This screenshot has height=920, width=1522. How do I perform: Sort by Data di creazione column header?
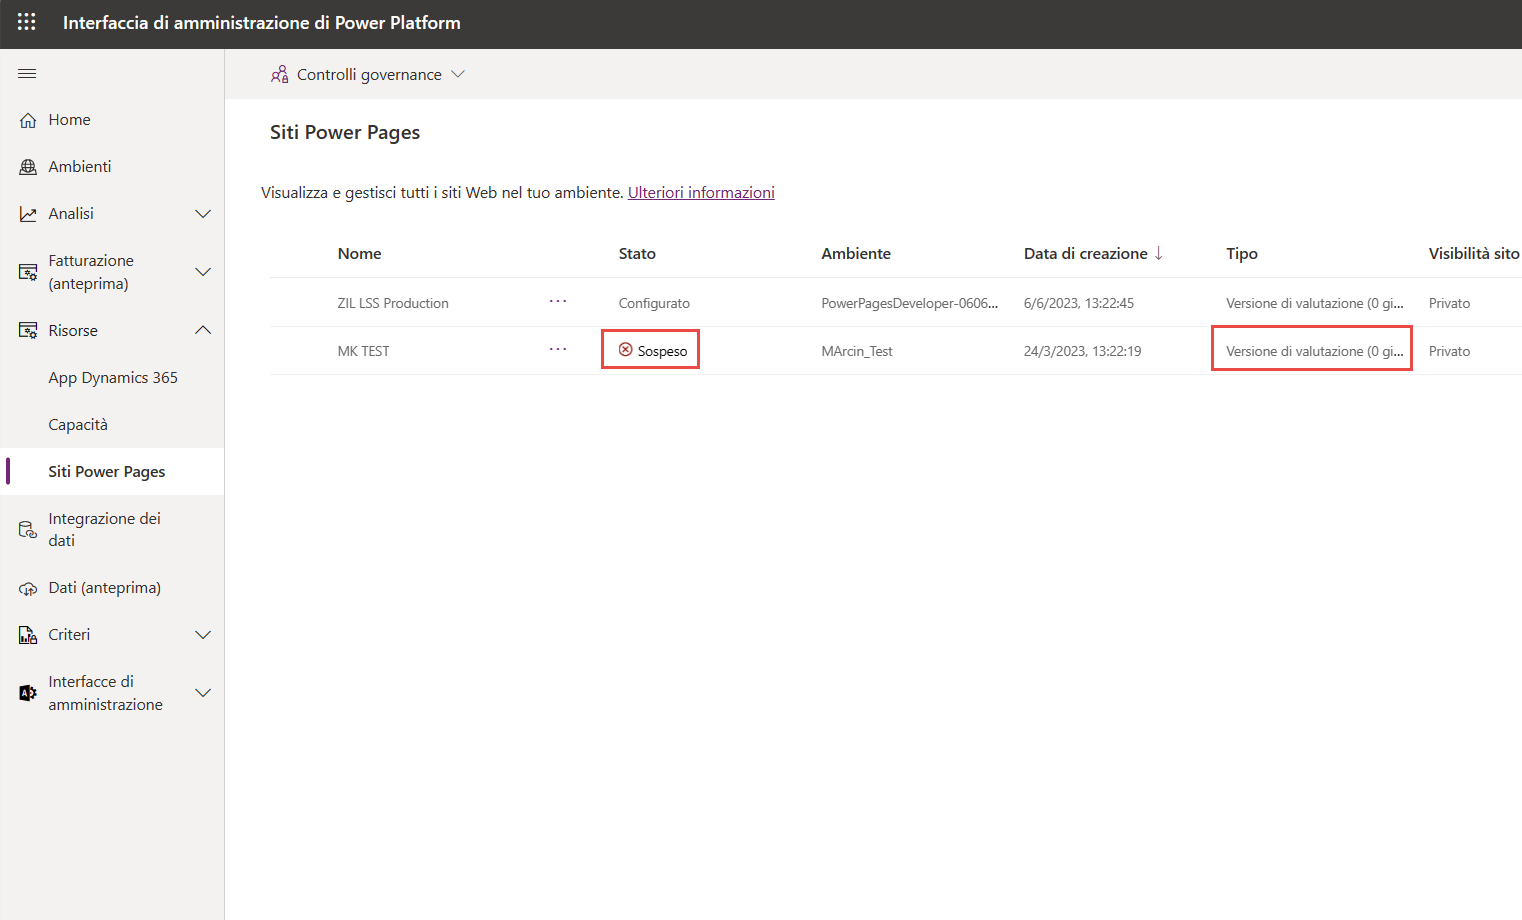click(x=1086, y=254)
